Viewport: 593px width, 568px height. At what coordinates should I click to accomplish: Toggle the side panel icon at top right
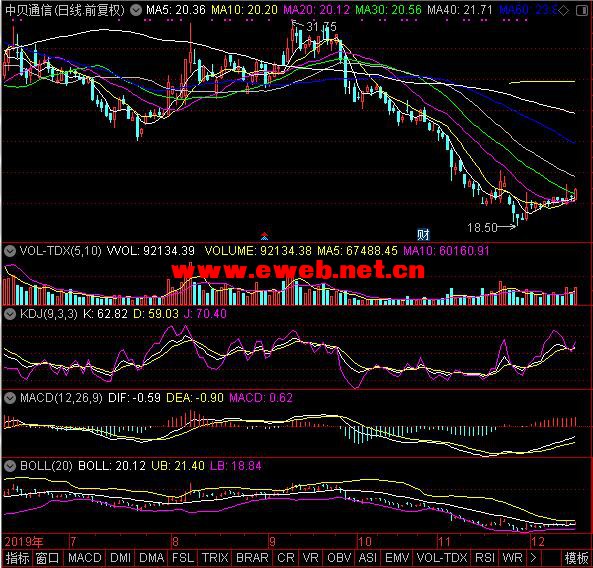[582, 11]
